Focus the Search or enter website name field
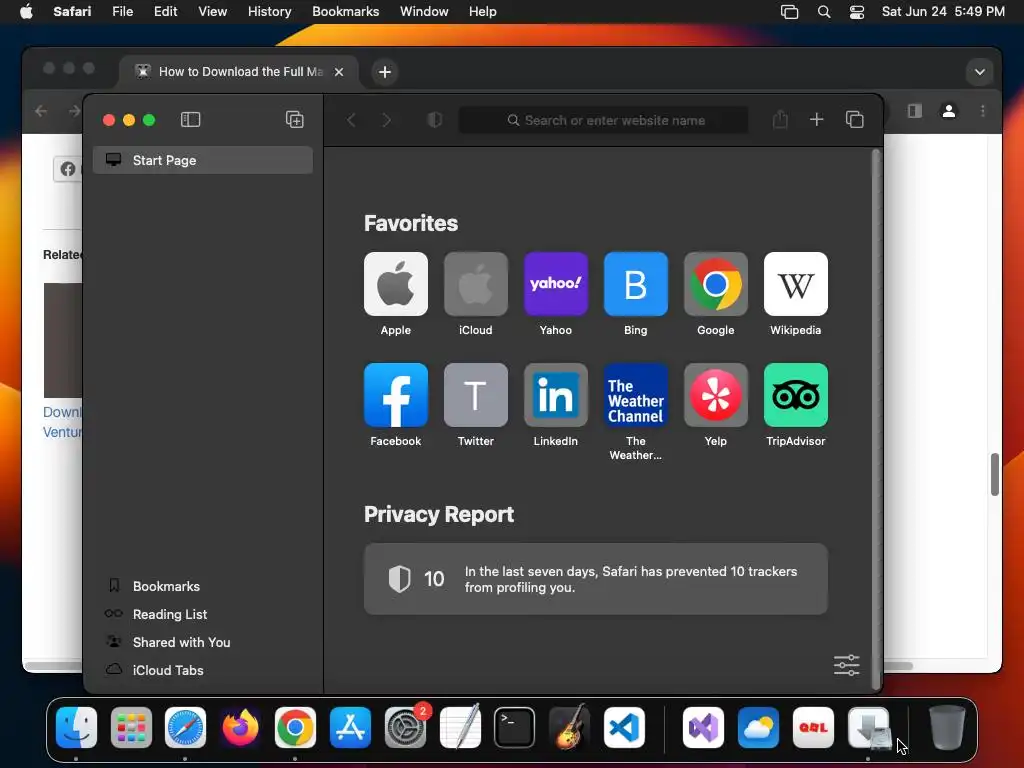1024x768 pixels. coord(604,120)
